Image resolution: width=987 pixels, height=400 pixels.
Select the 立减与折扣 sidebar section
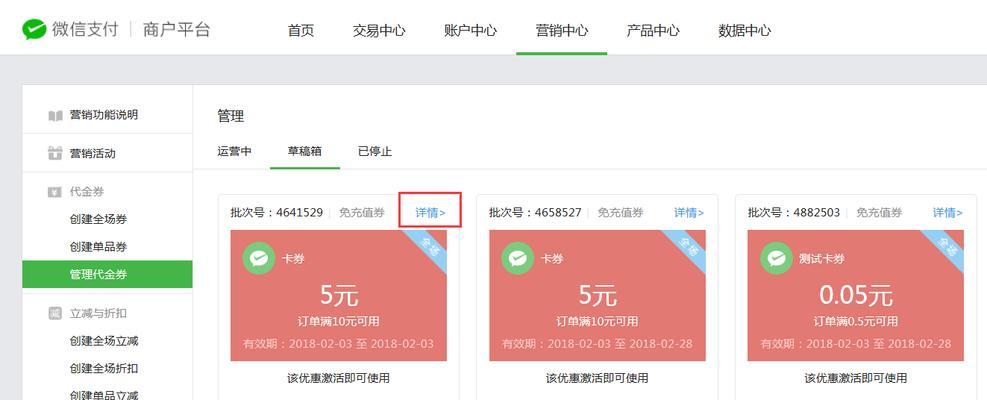pos(98,313)
